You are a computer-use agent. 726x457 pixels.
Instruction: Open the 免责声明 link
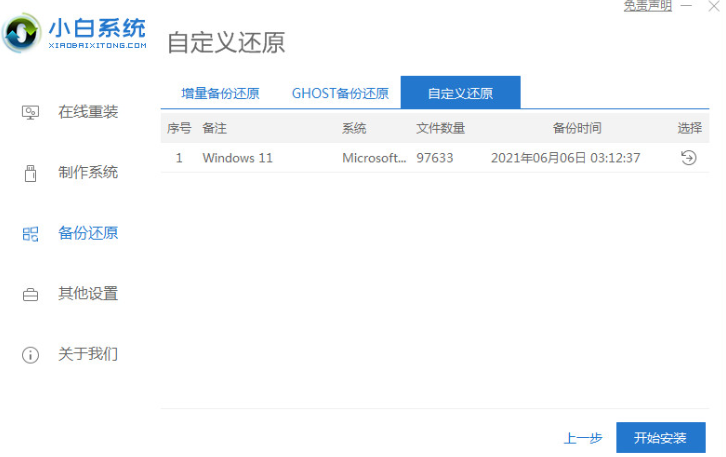(x=648, y=6)
